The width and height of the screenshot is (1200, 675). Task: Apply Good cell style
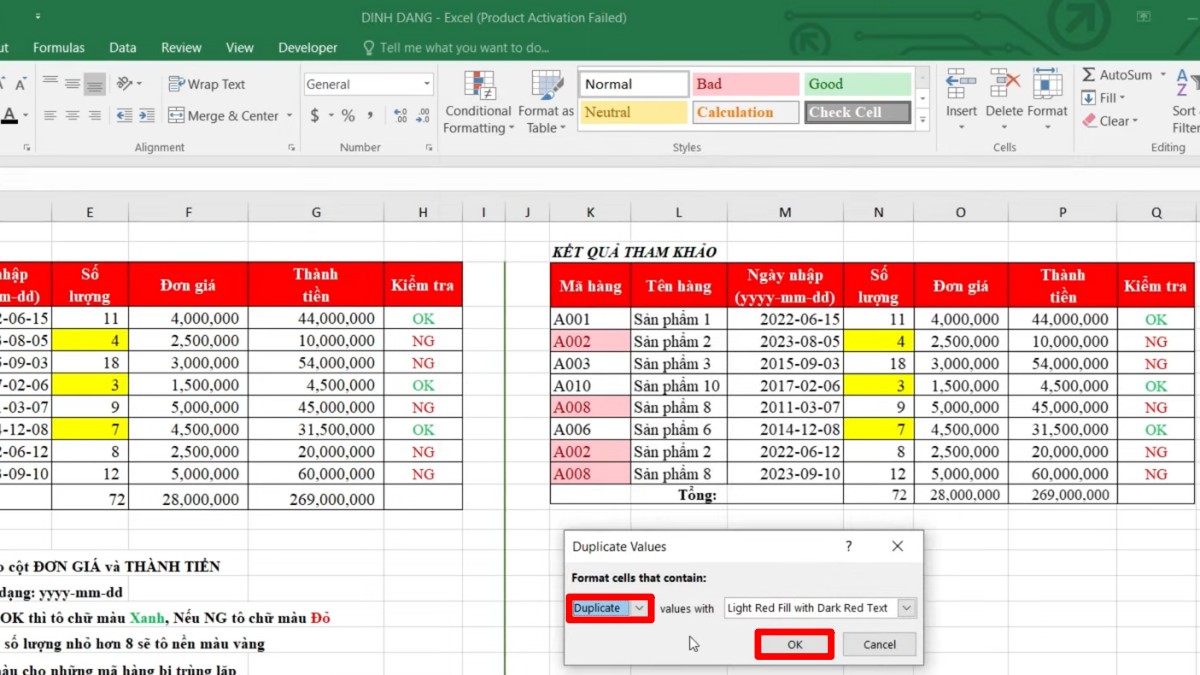tap(858, 84)
